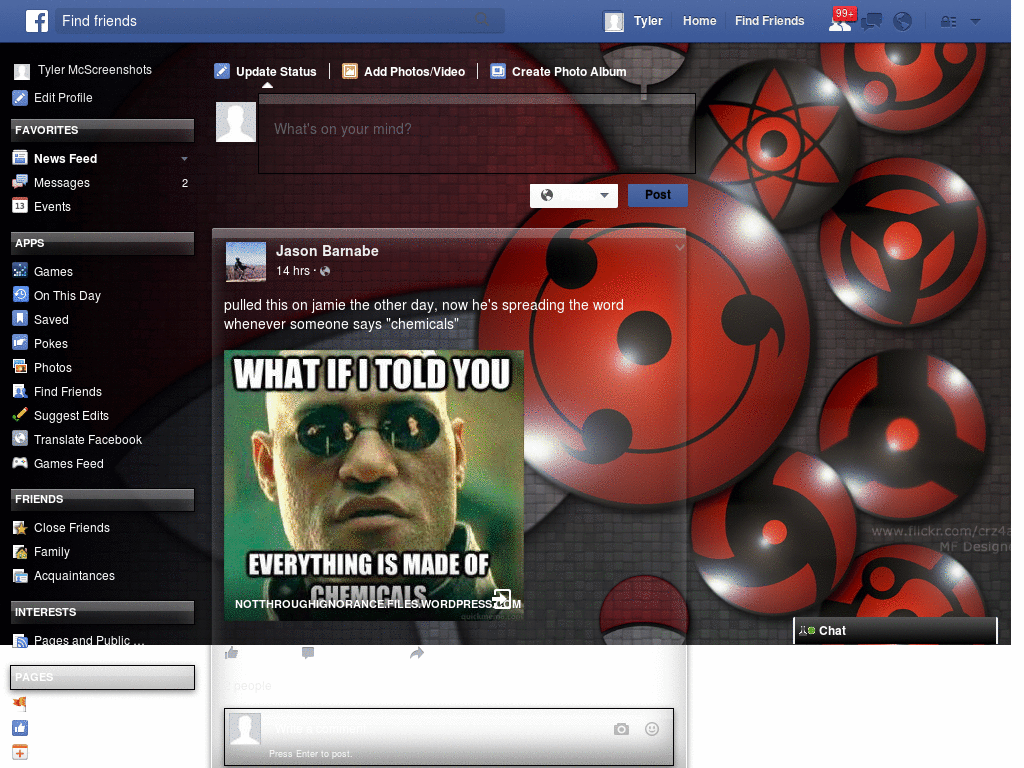Click the blue thumbs-up icon under Pages

(x=20, y=728)
